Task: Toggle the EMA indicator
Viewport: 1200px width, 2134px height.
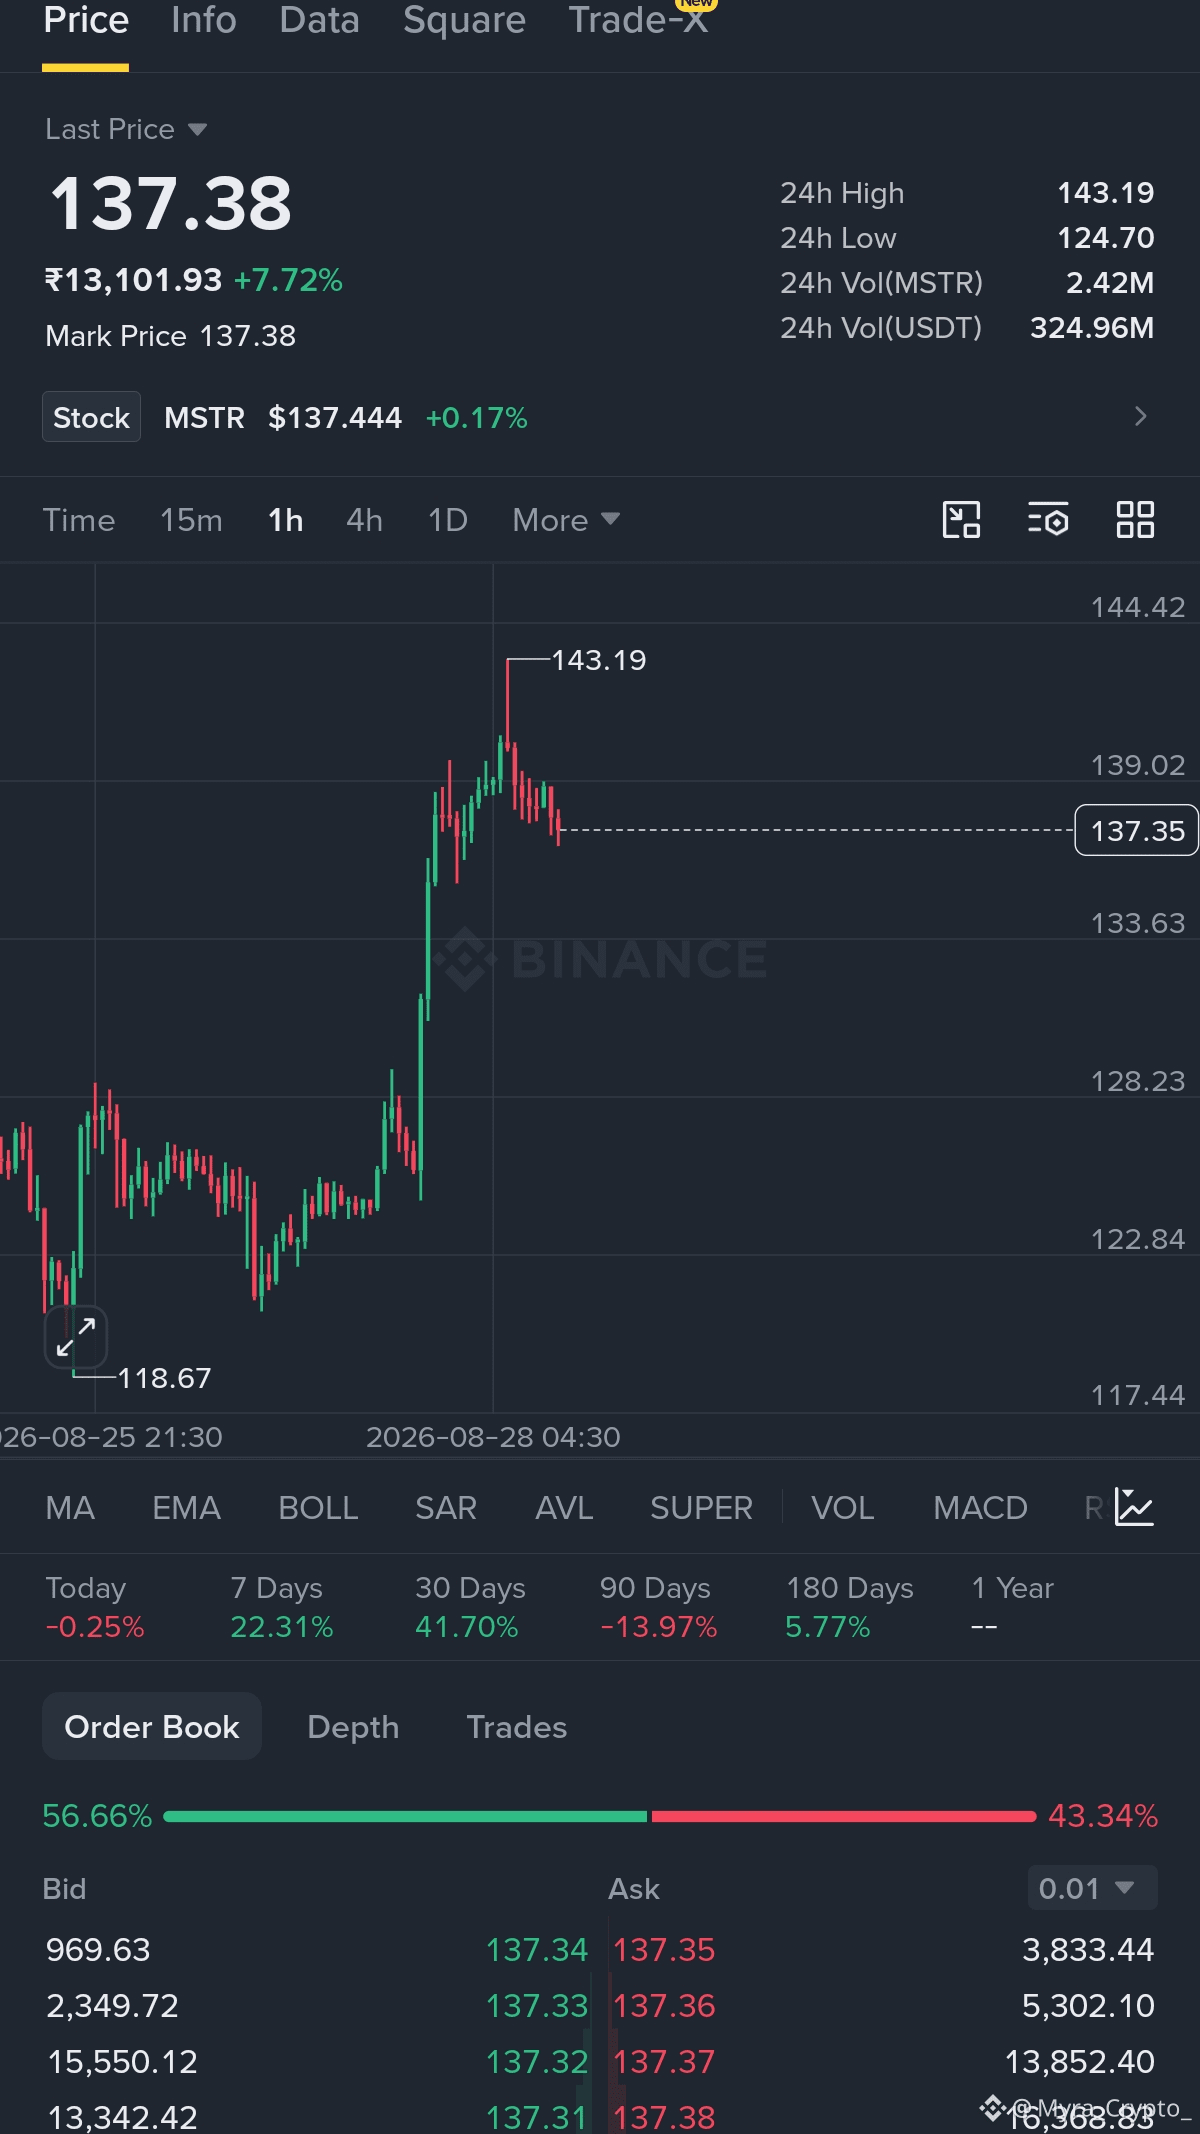Action: click(x=186, y=1507)
